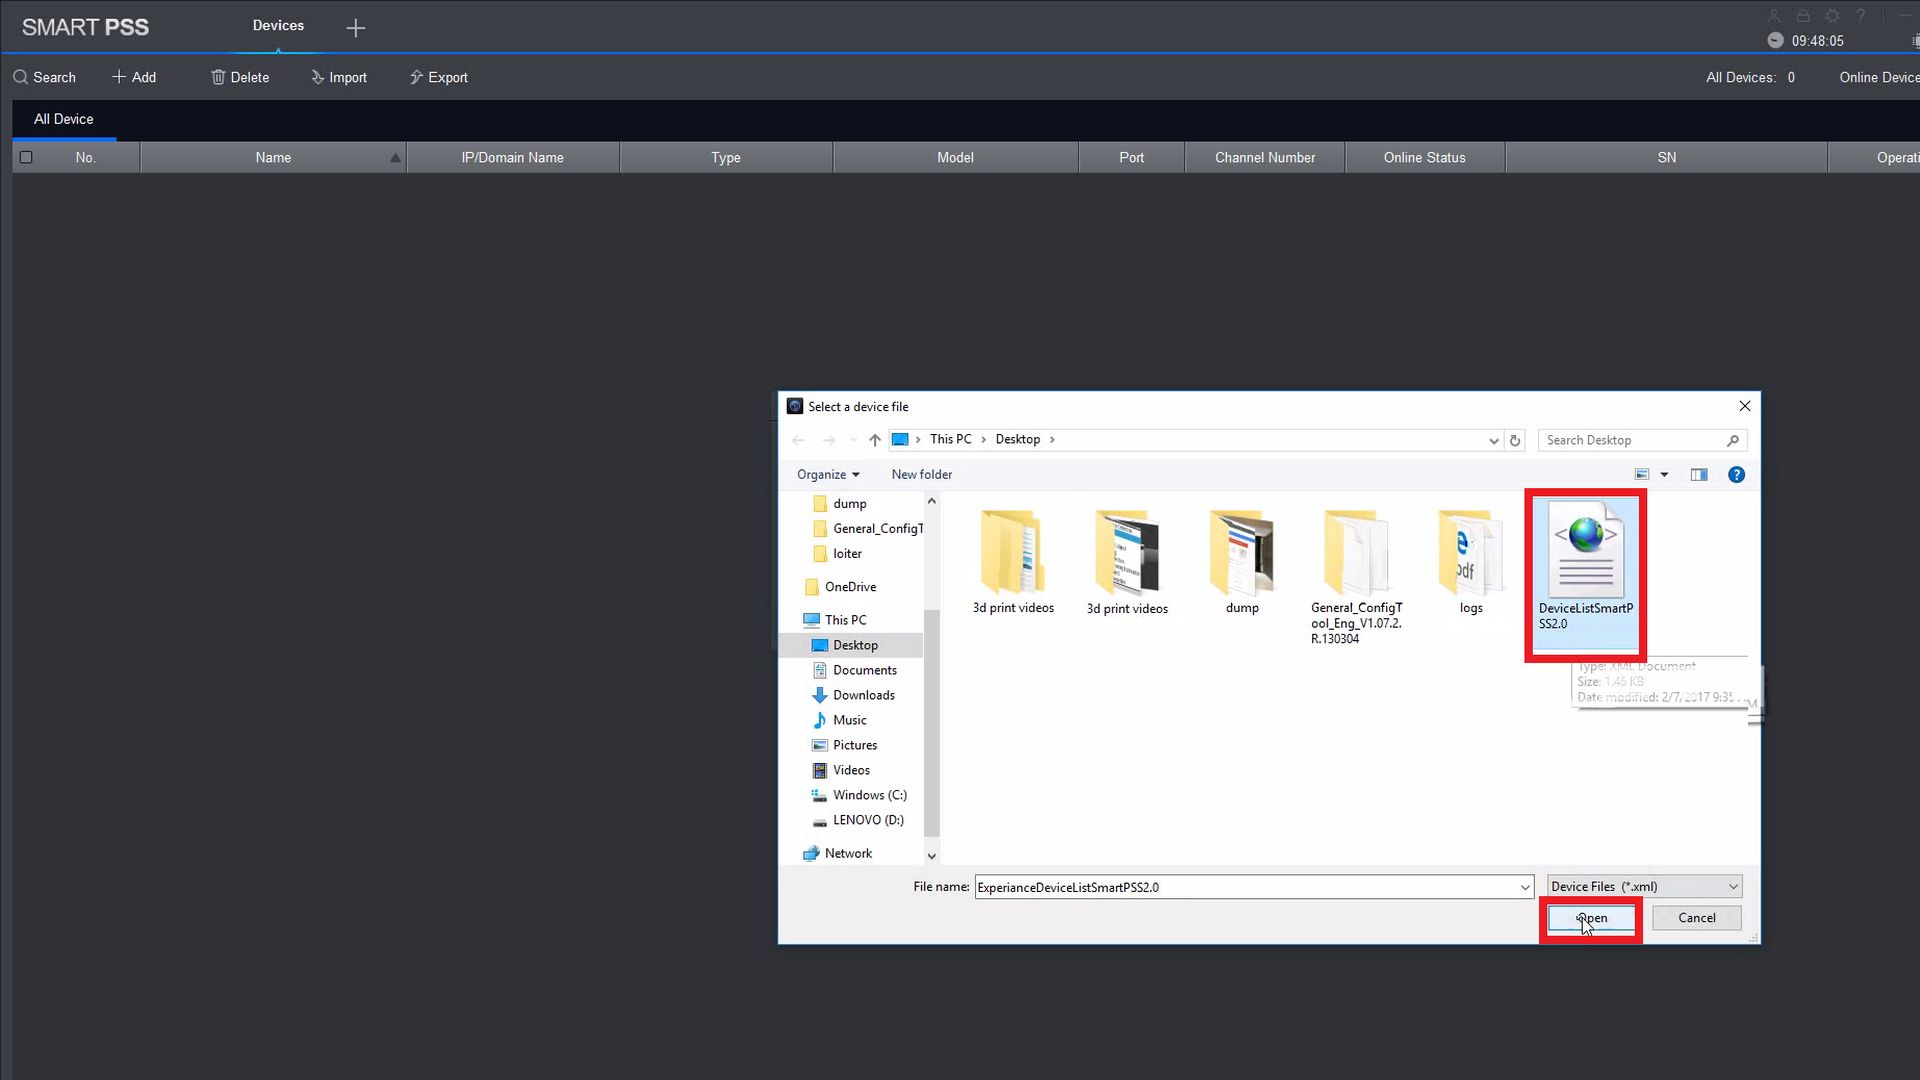Go up one folder level in dialog

[875, 440]
